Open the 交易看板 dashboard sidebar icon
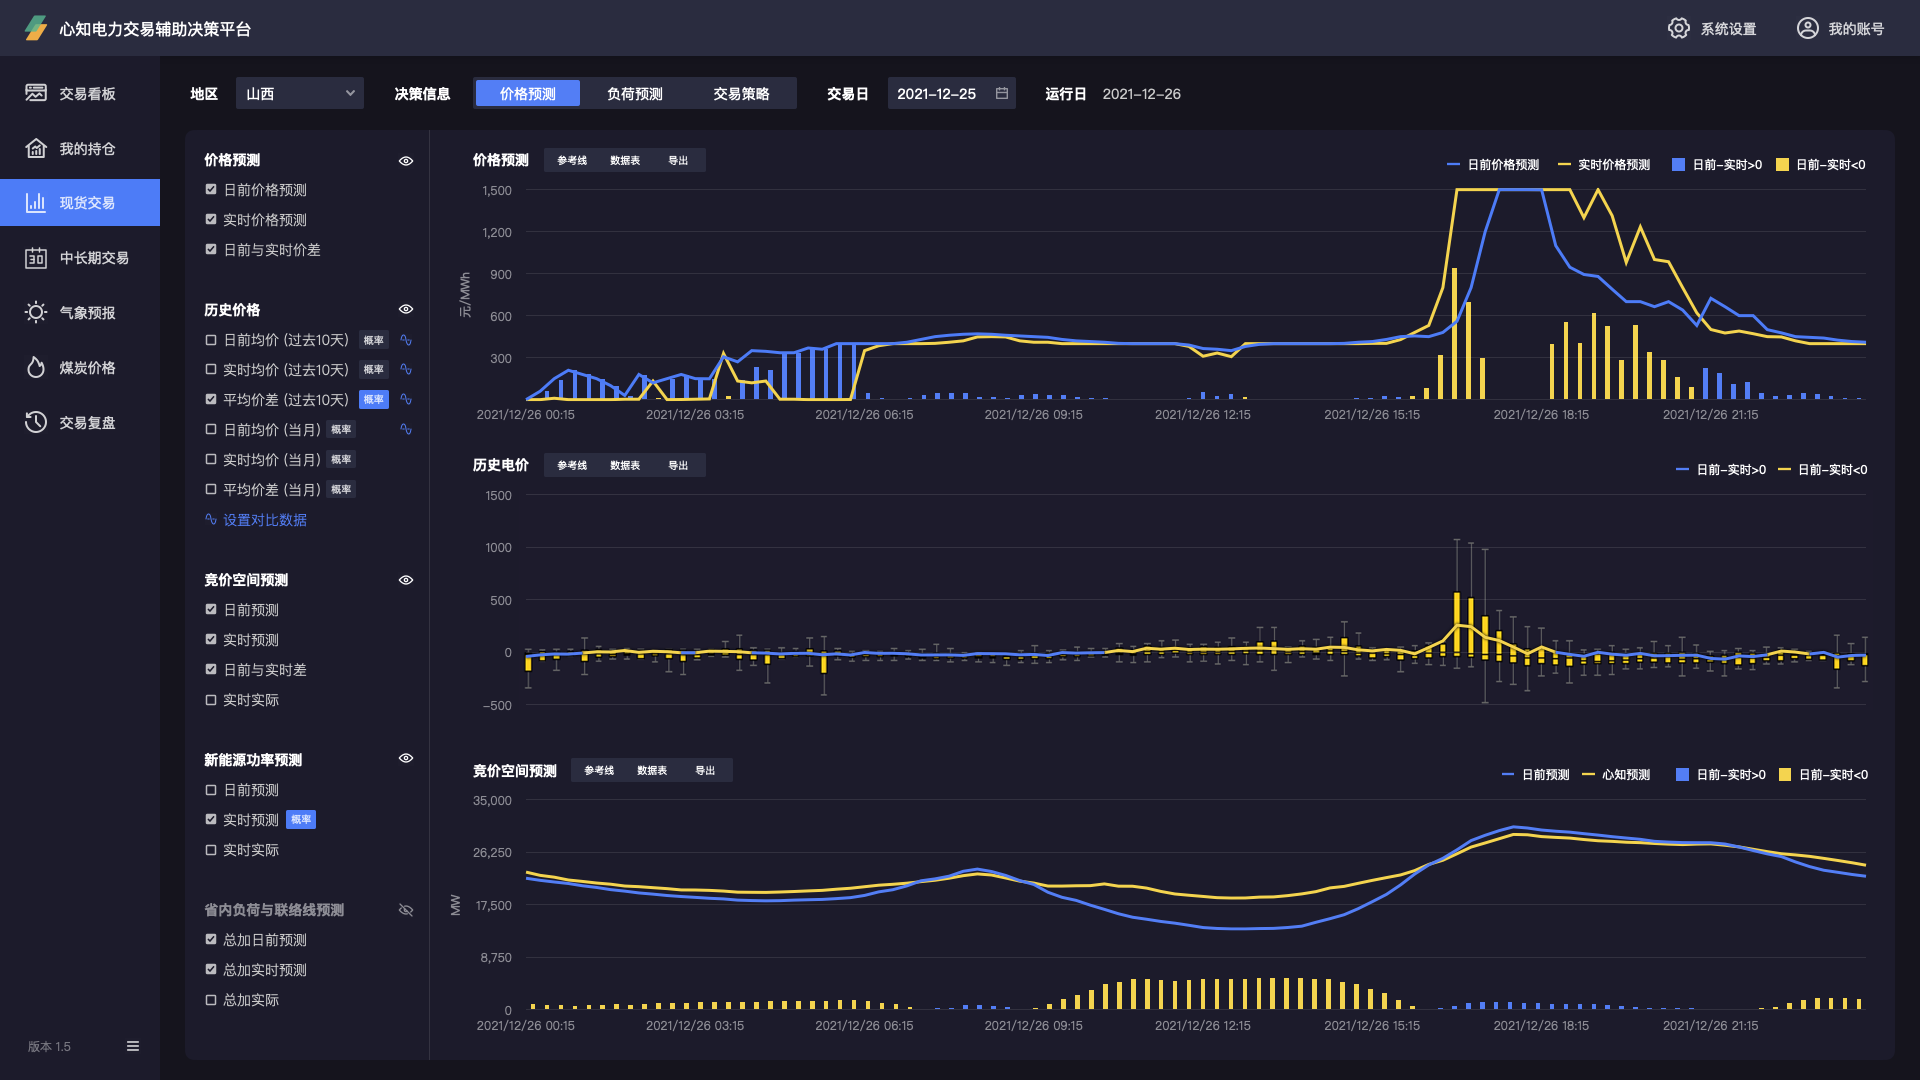This screenshot has height=1080, width=1920. pos(36,93)
